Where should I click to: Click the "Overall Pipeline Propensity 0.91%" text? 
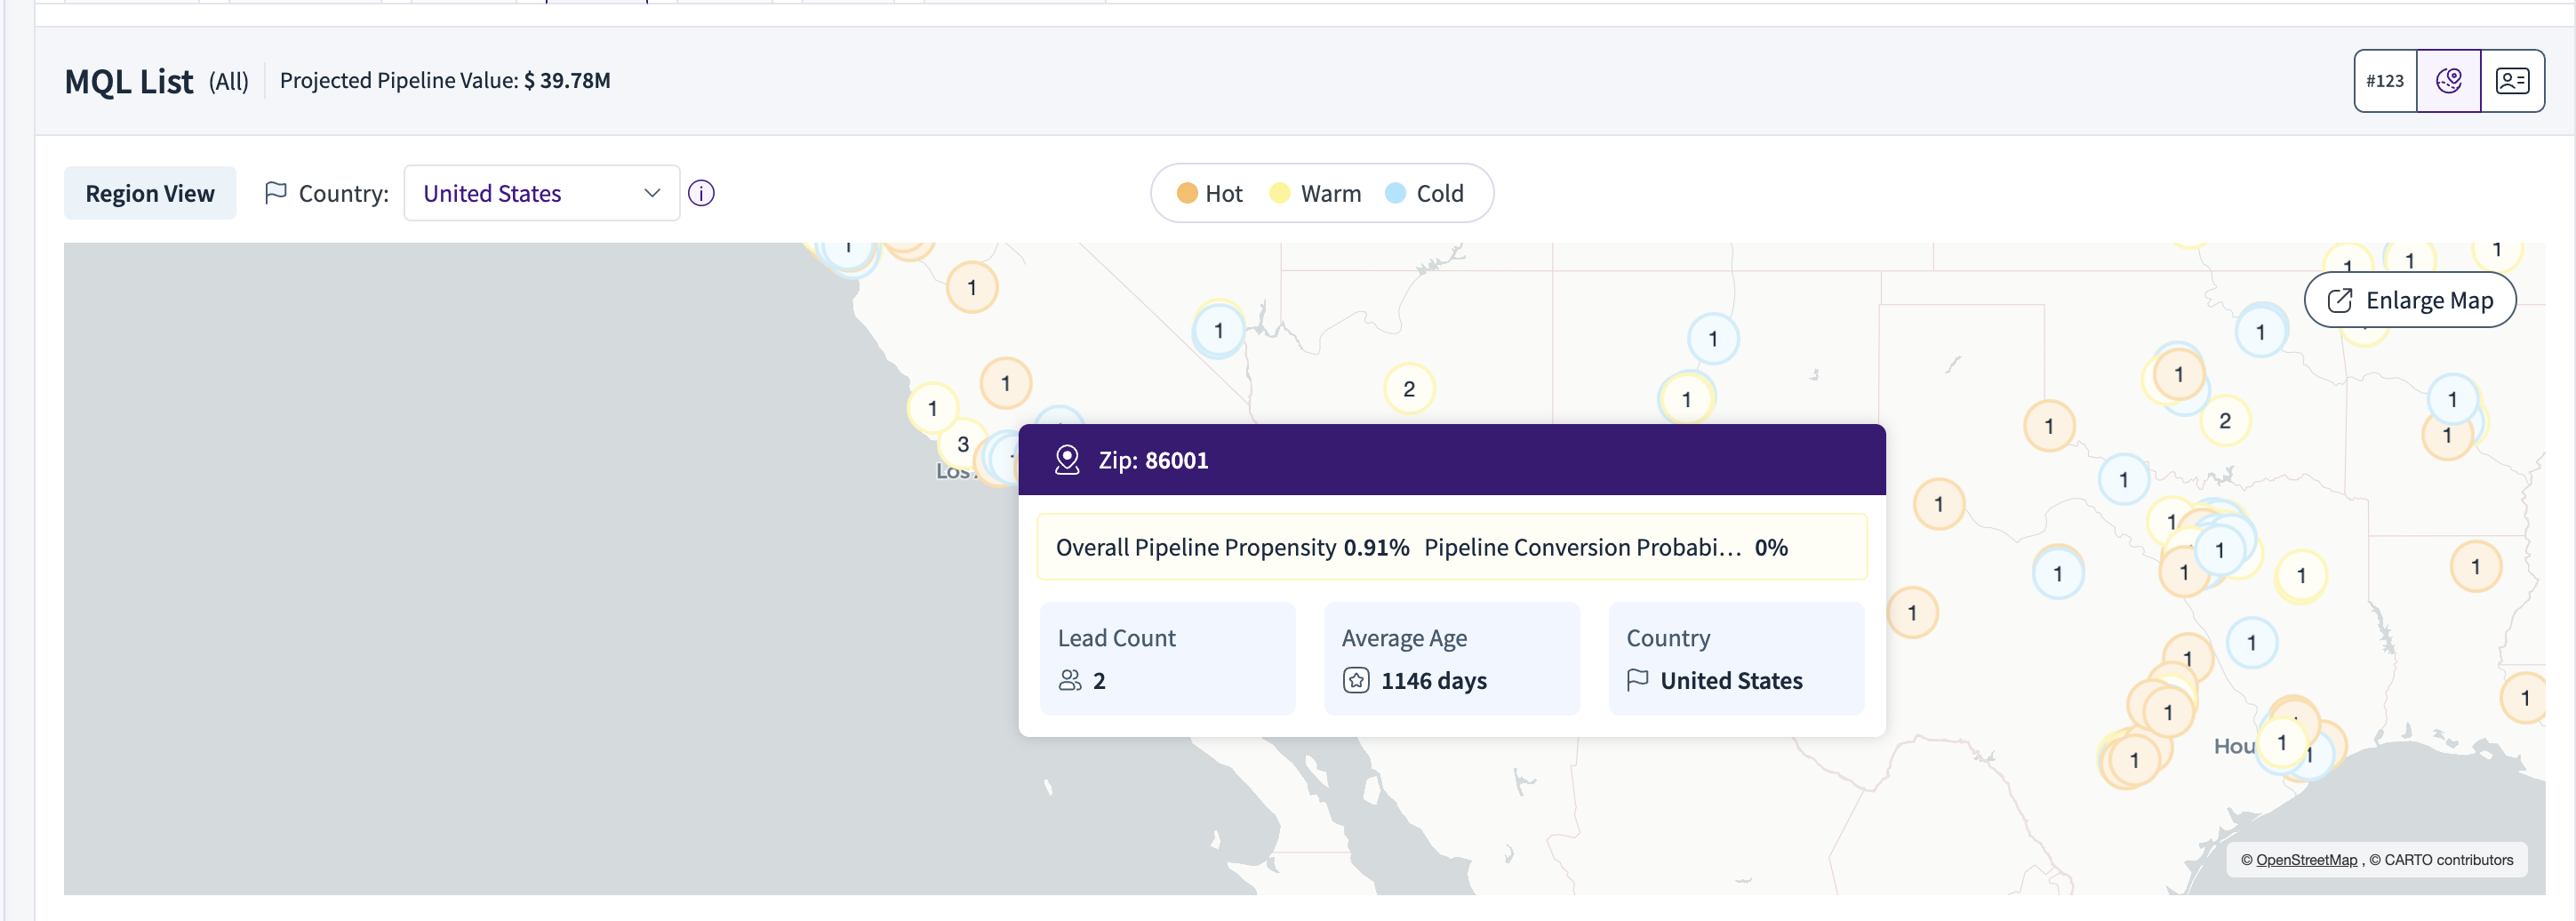[x=1232, y=547]
